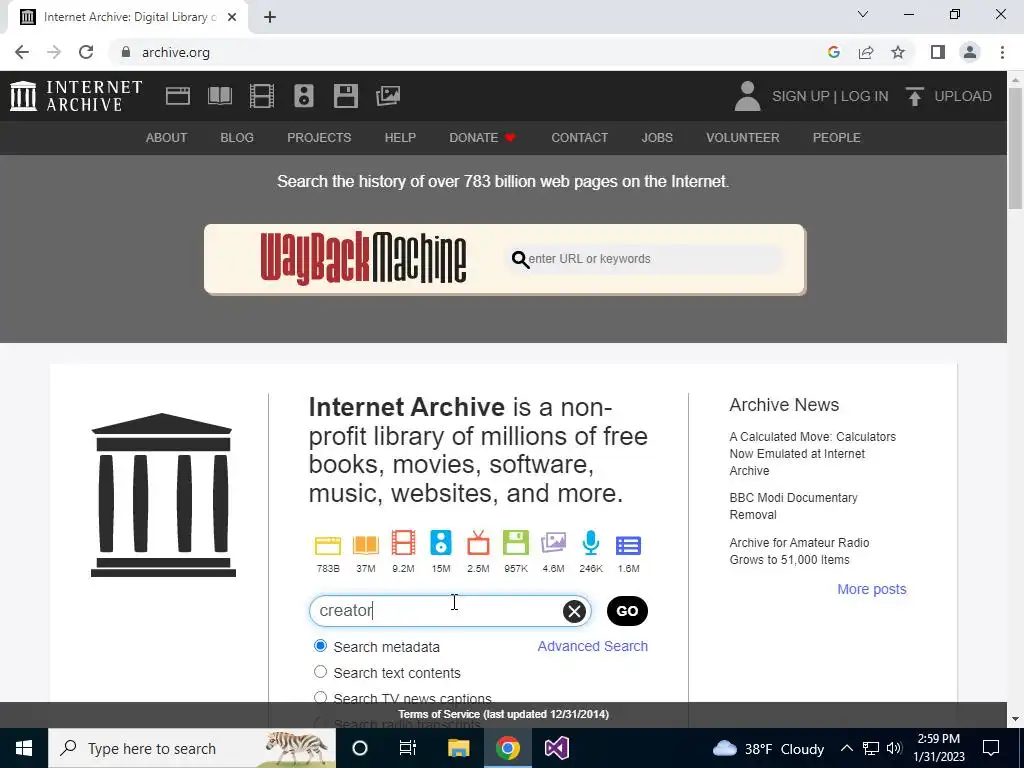The width and height of the screenshot is (1024, 768).
Task: Select the Search text contents radio button
Action: (x=320, y=671)
